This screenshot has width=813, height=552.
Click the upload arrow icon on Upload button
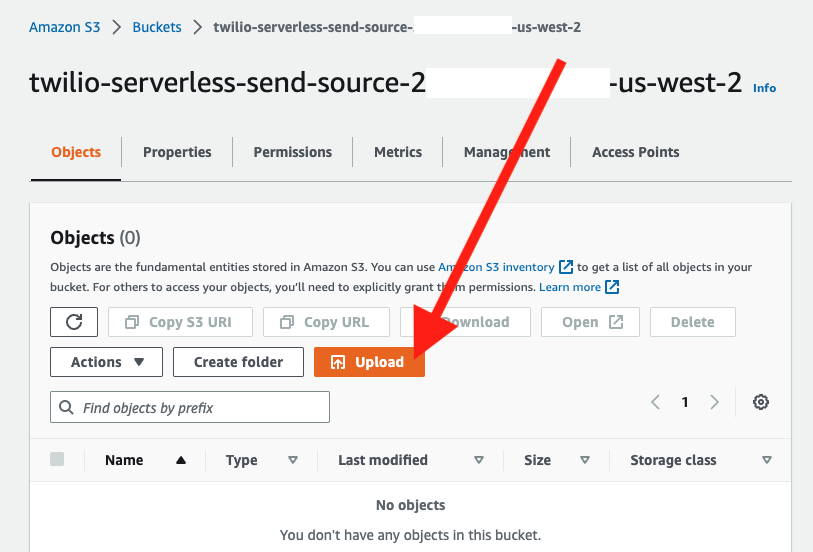[x=338, y=362]
